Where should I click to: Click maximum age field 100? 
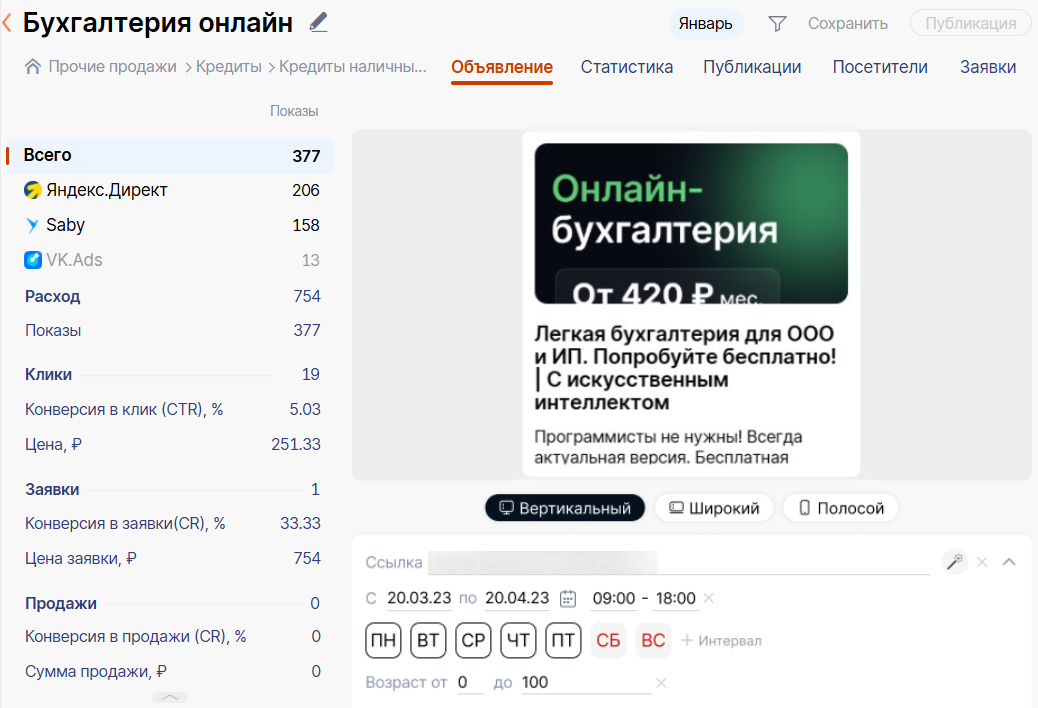587,682
